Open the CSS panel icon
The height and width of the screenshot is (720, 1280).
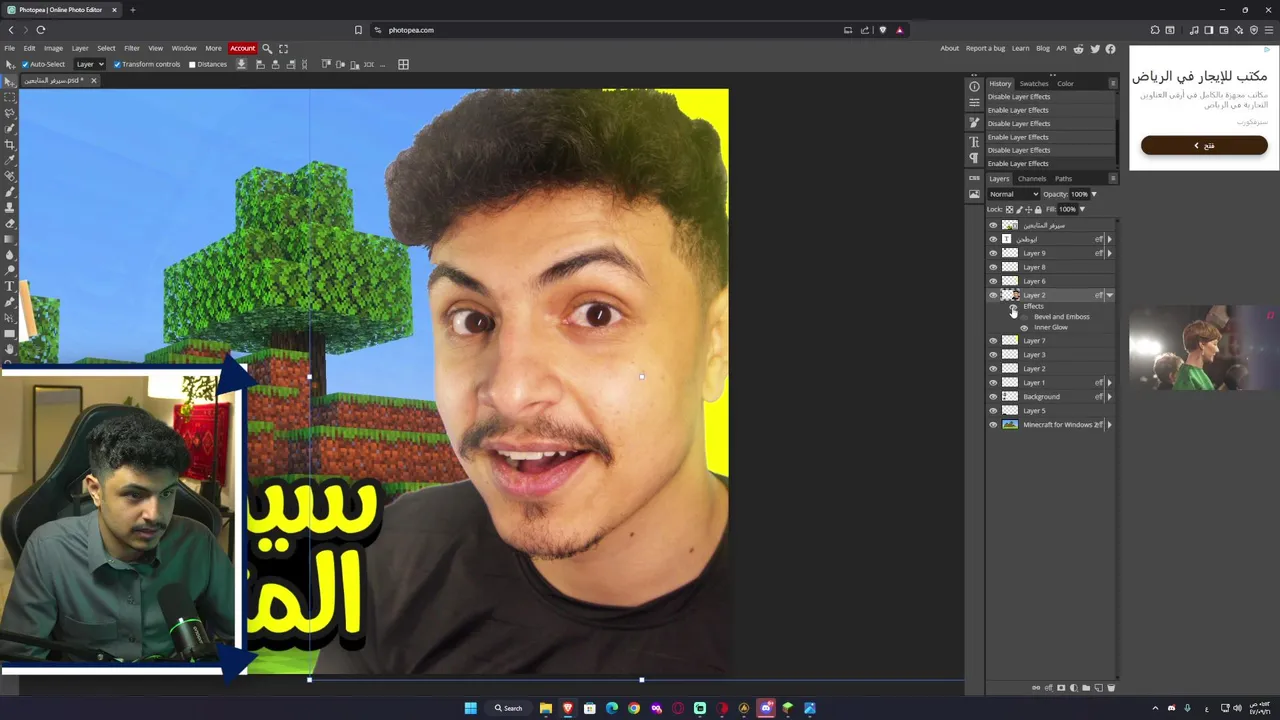tap(975, 178)
